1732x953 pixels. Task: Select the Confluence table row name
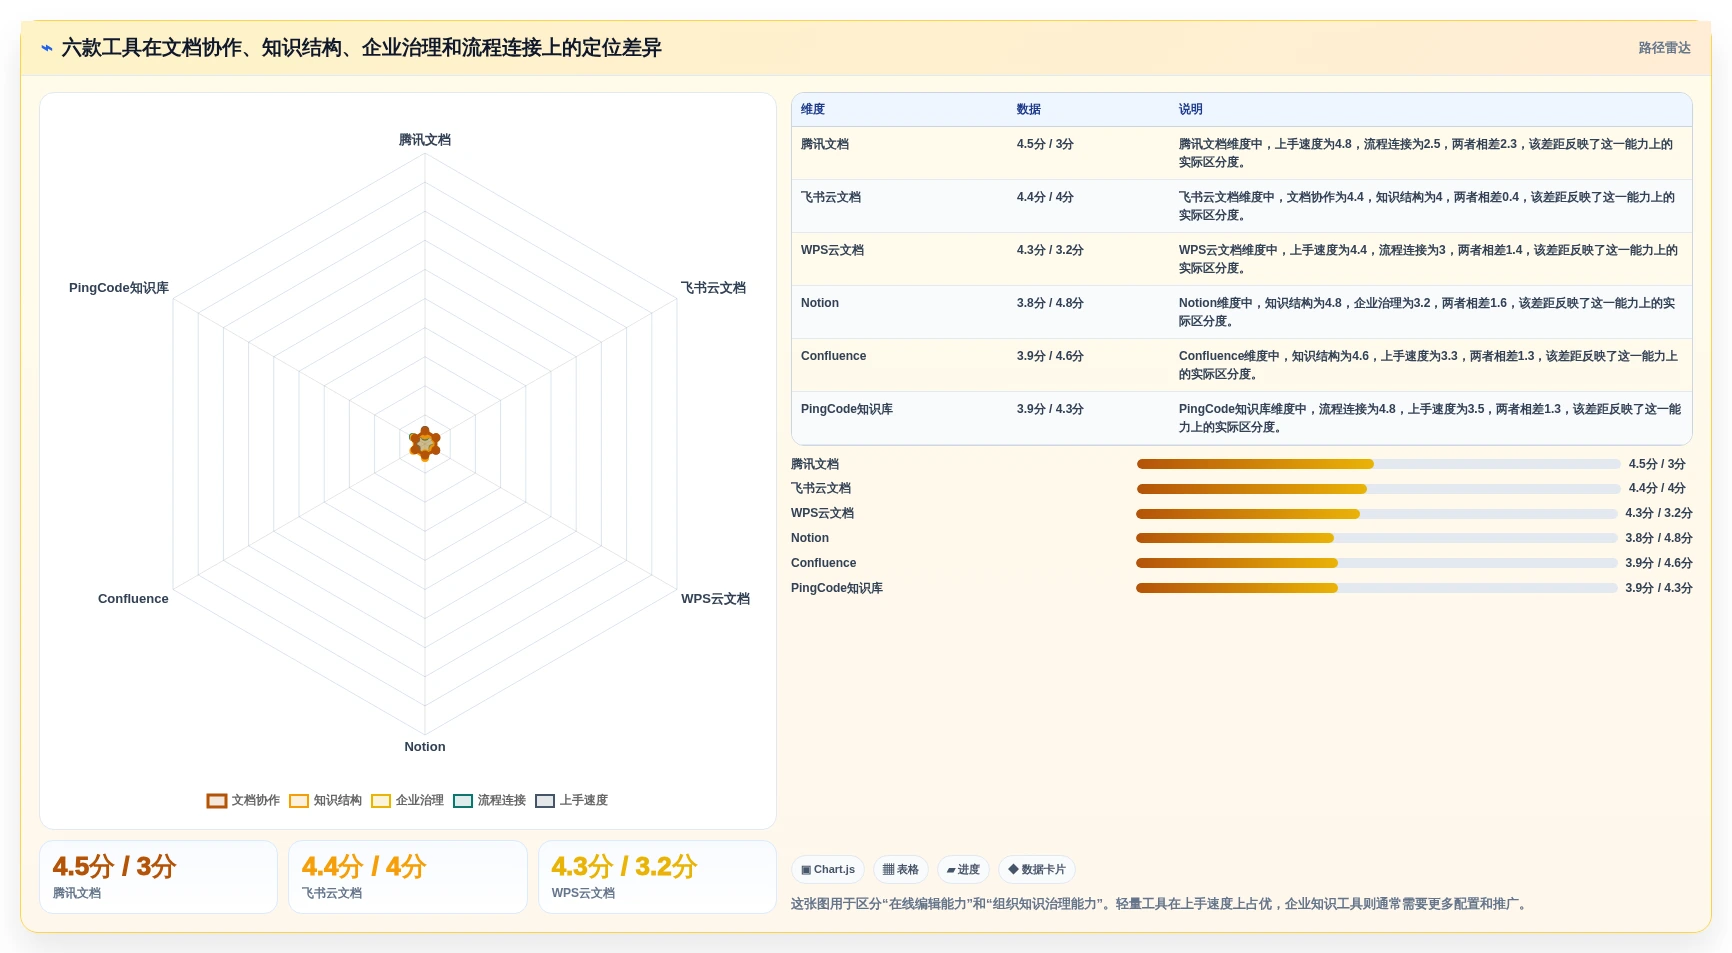(x=834, y=357)
